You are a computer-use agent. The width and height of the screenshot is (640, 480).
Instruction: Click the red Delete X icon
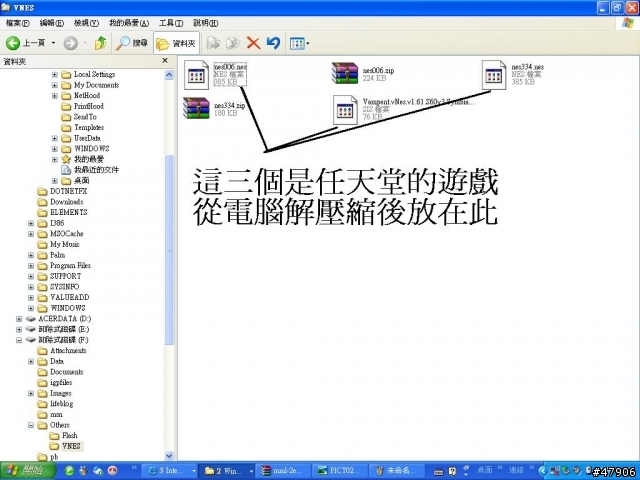253,43
